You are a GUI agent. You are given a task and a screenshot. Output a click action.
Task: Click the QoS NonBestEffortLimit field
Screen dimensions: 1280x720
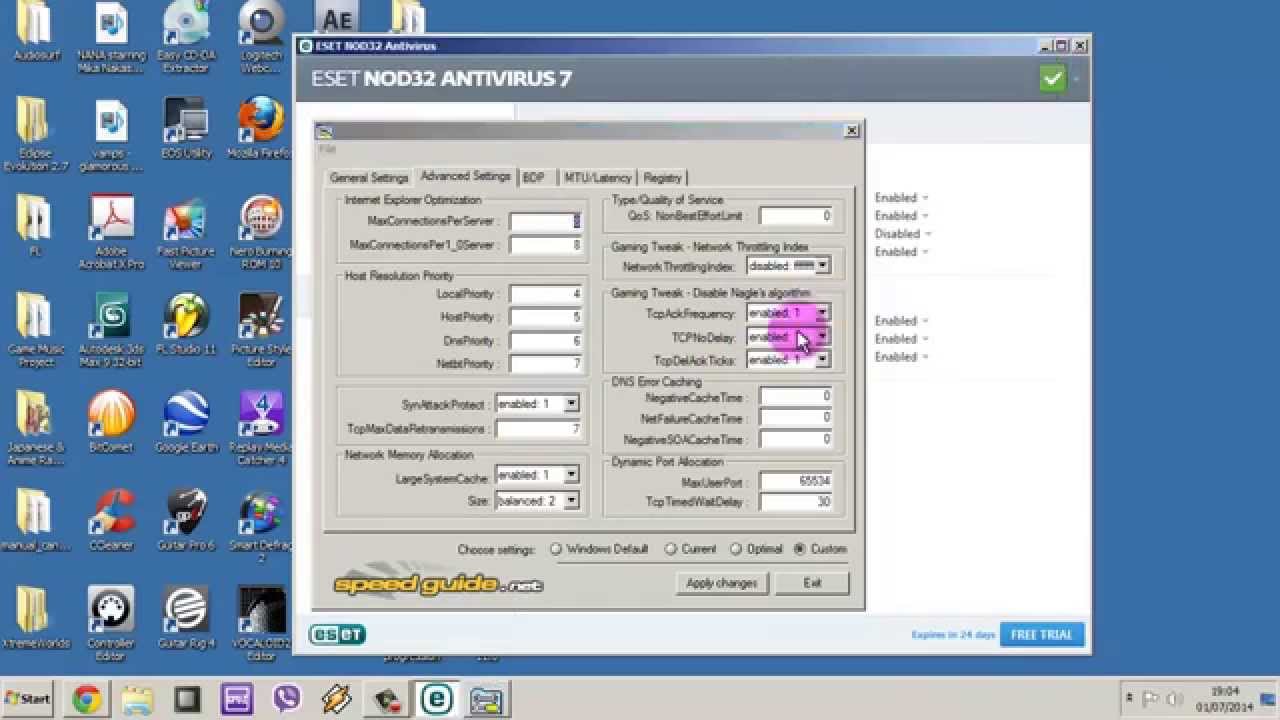click(x=795, y=216)
